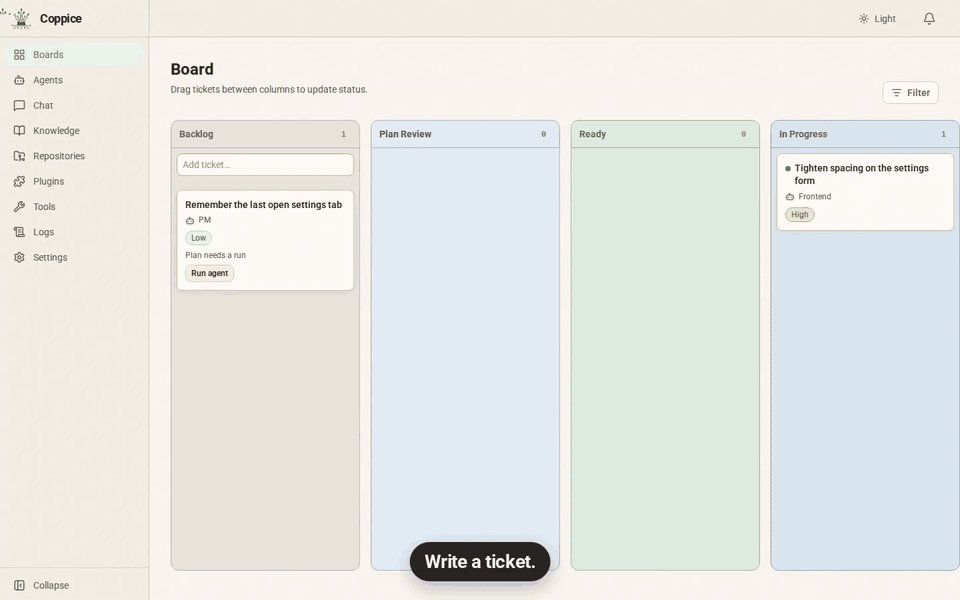The image size is (960, 600).
Task: Open the Plugins page
Action: pyautogui.click(x=75, y=181)
